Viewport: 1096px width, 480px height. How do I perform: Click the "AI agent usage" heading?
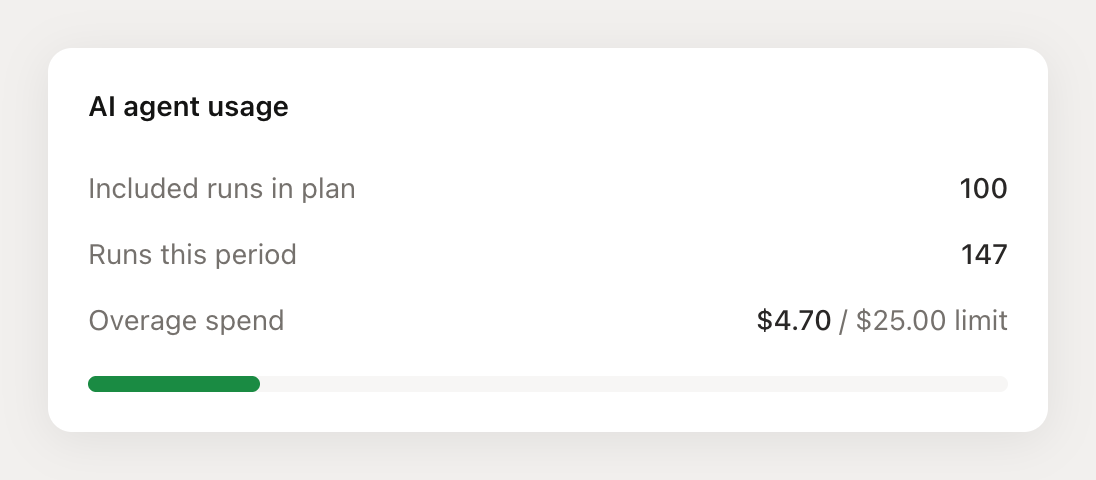coord(188,107)
